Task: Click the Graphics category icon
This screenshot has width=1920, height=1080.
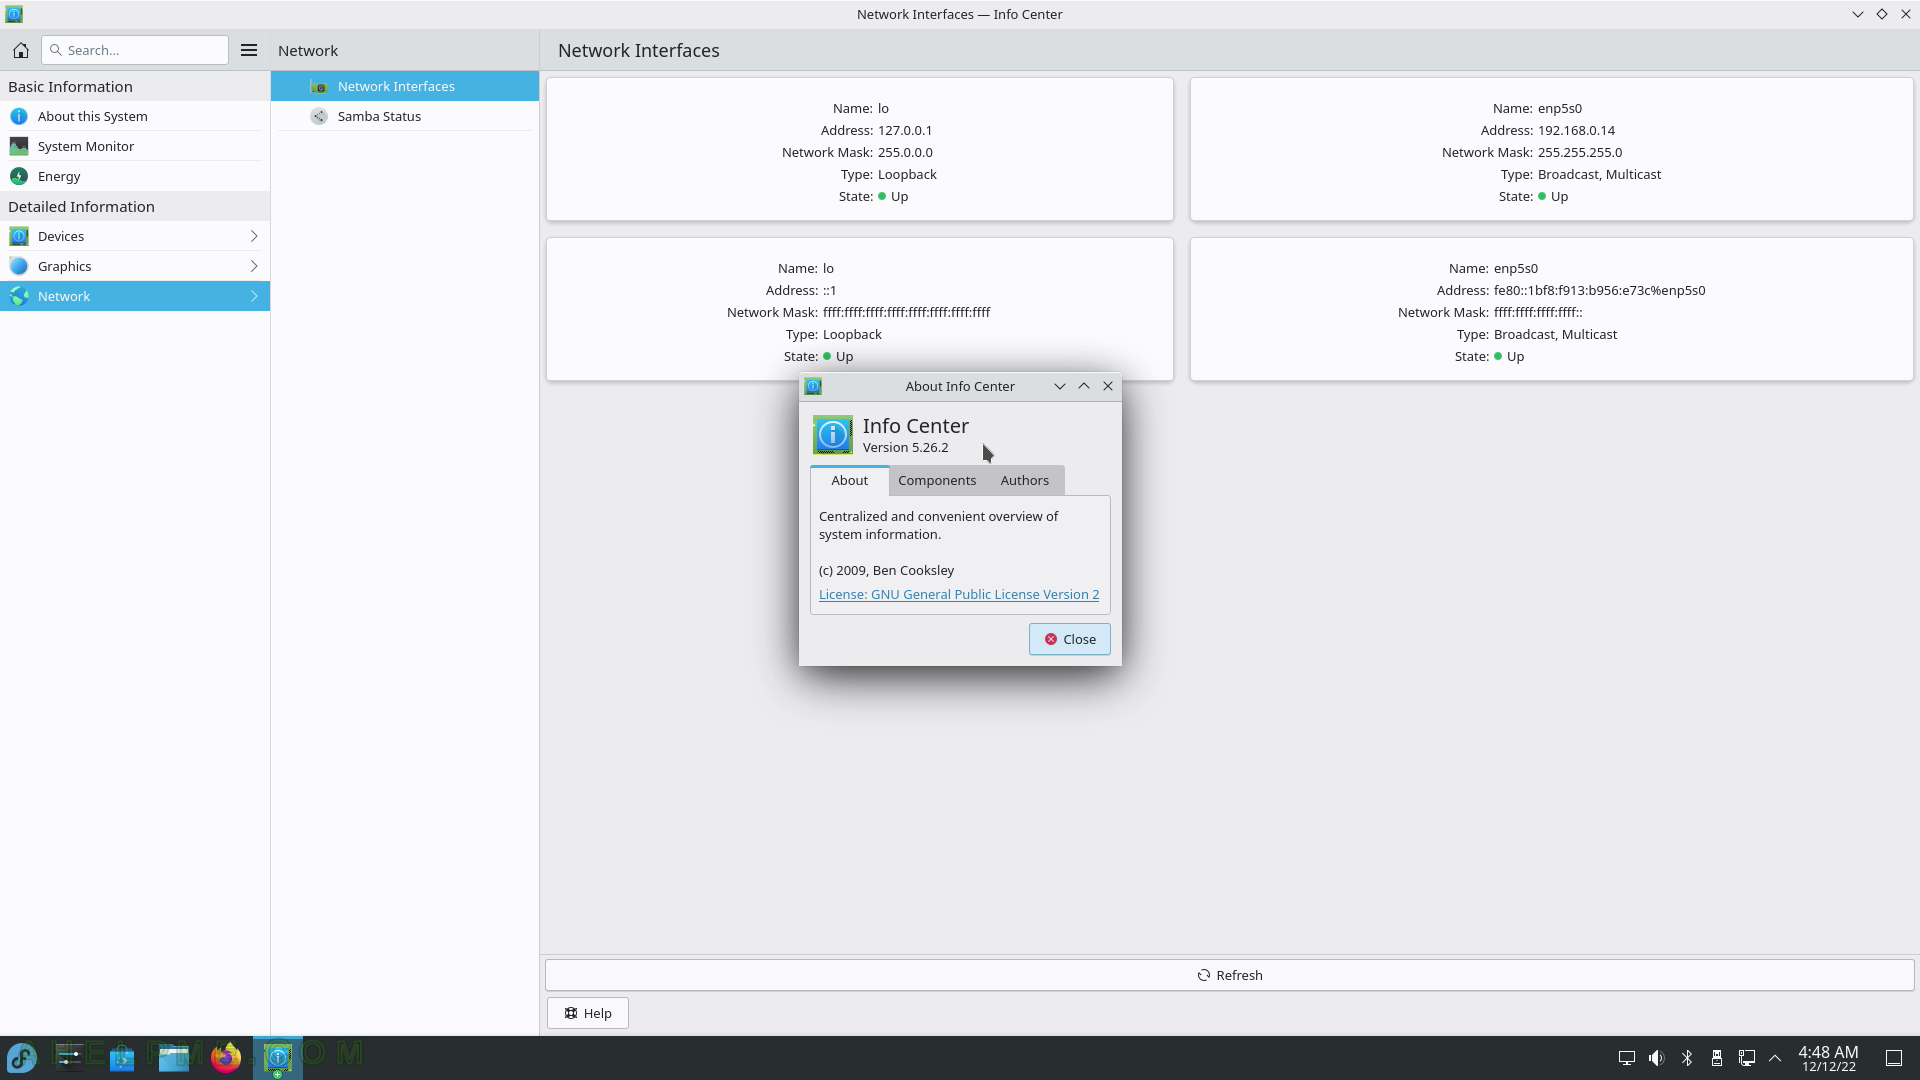Action: click(19, 266)
